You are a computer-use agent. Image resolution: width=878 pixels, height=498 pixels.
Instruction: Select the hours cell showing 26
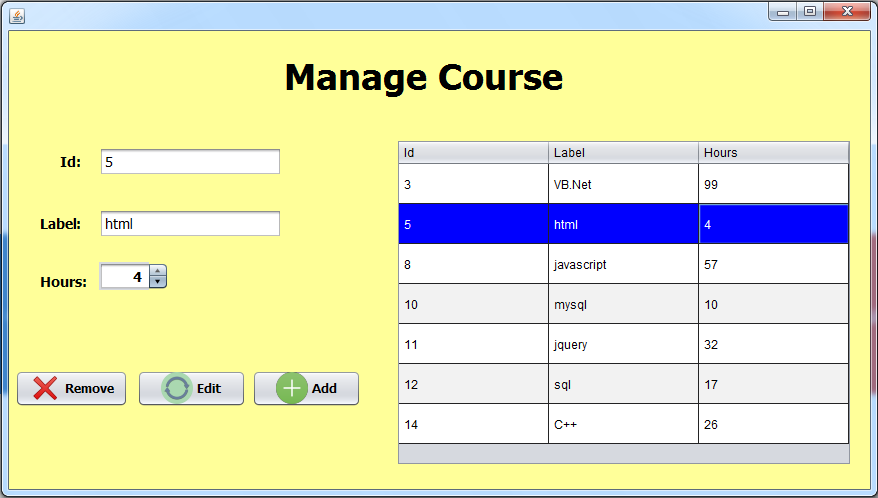click(774, 424)
